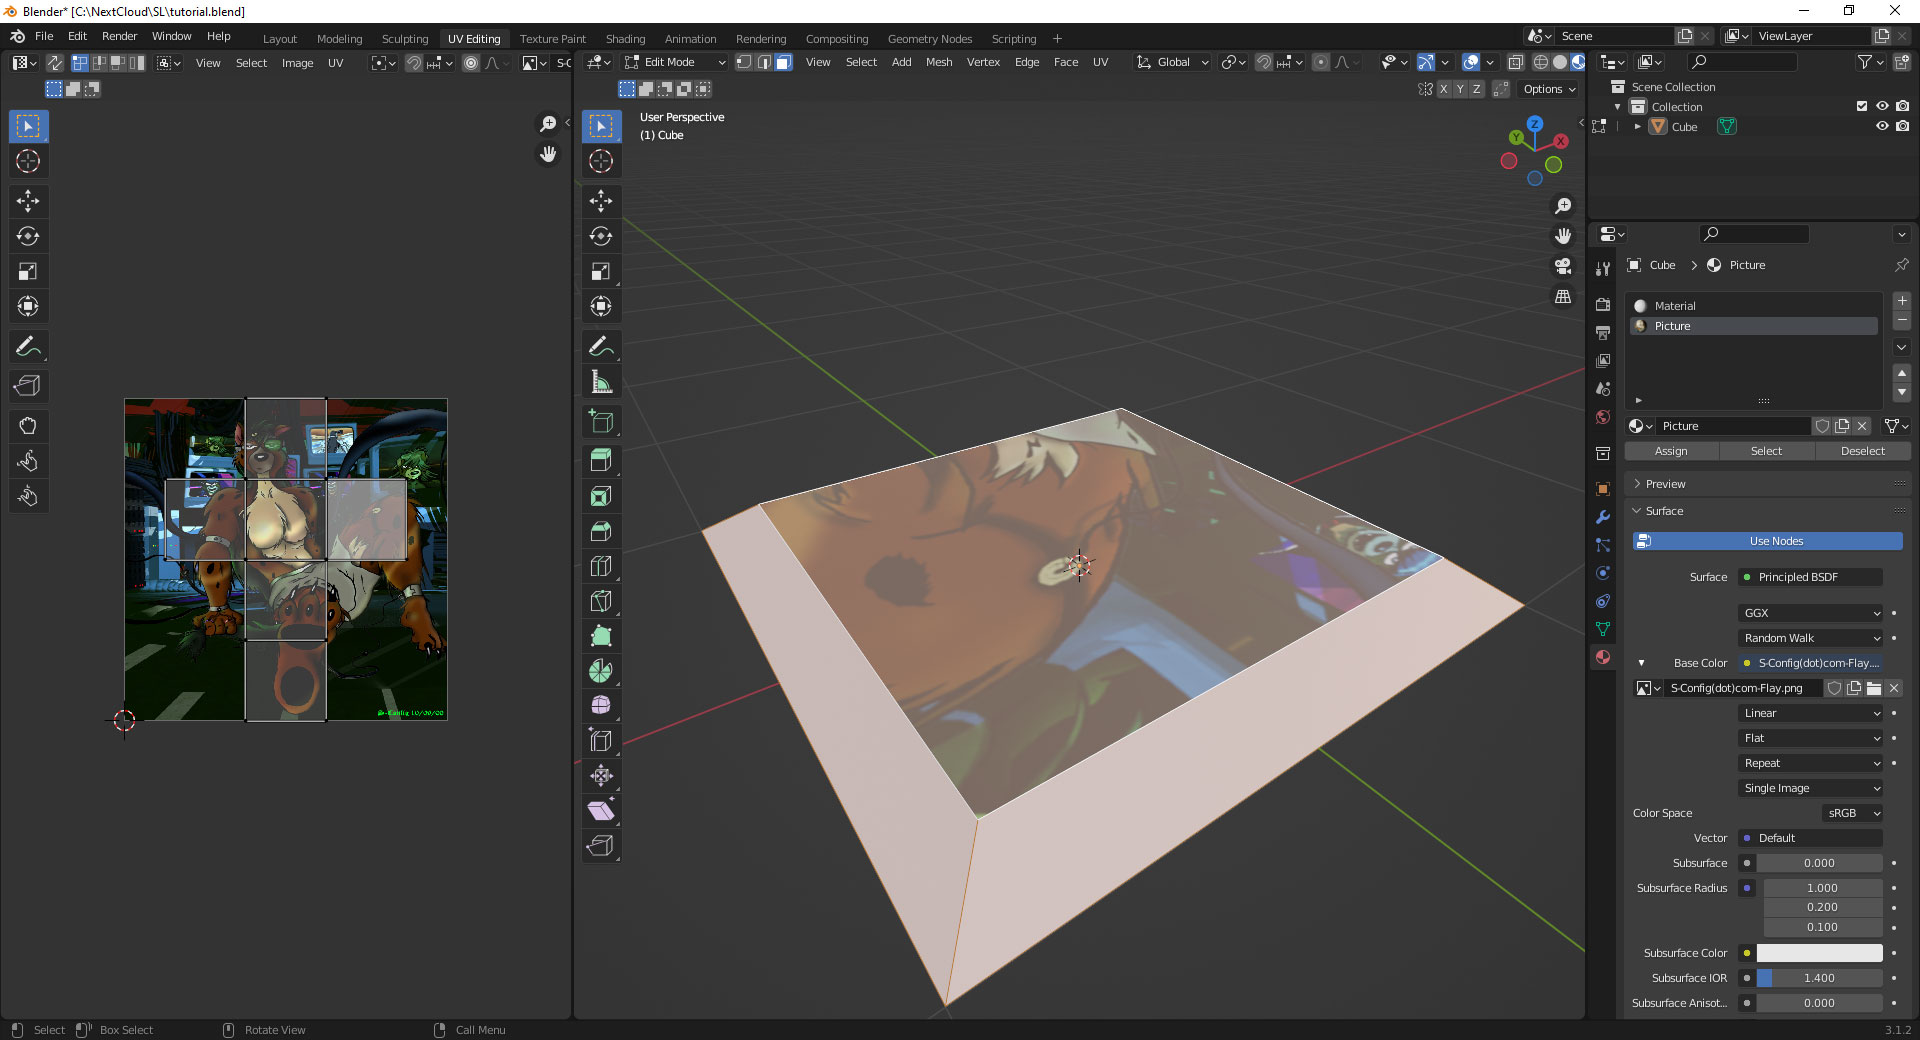Toggle proportional editing in 3D viewport

[x=1321, y=62]
